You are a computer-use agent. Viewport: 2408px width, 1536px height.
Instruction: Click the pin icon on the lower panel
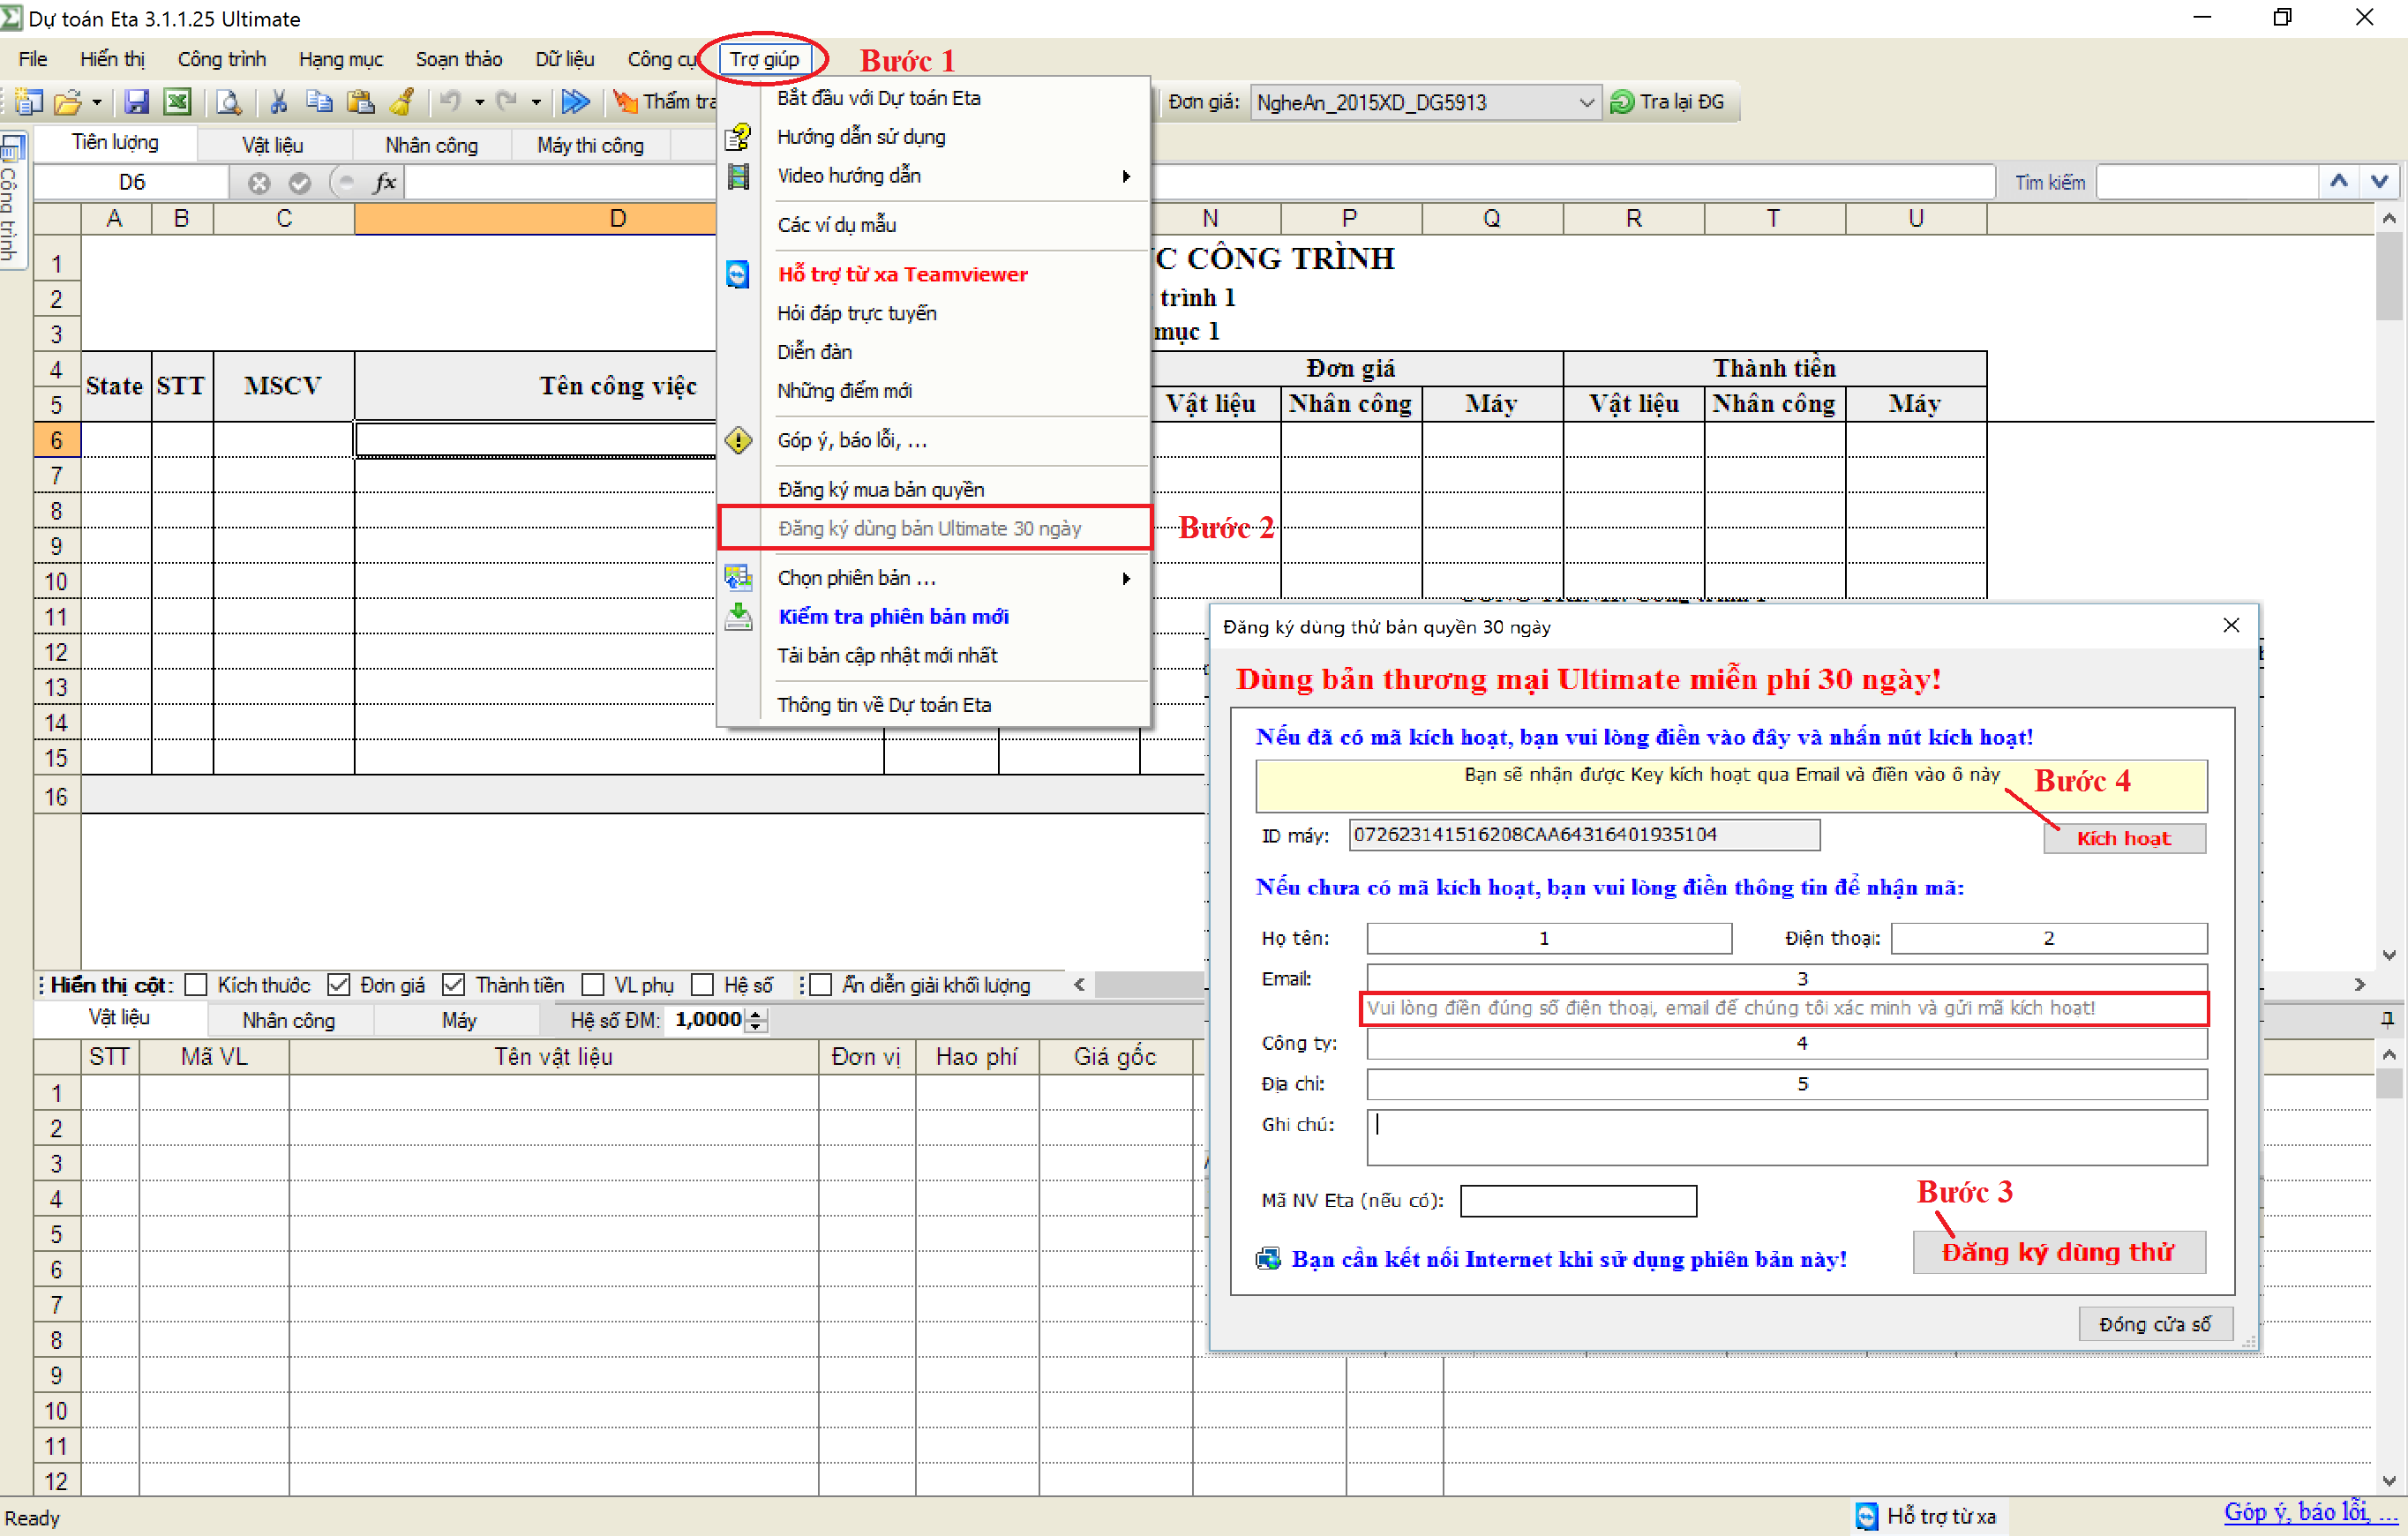2386,1019
